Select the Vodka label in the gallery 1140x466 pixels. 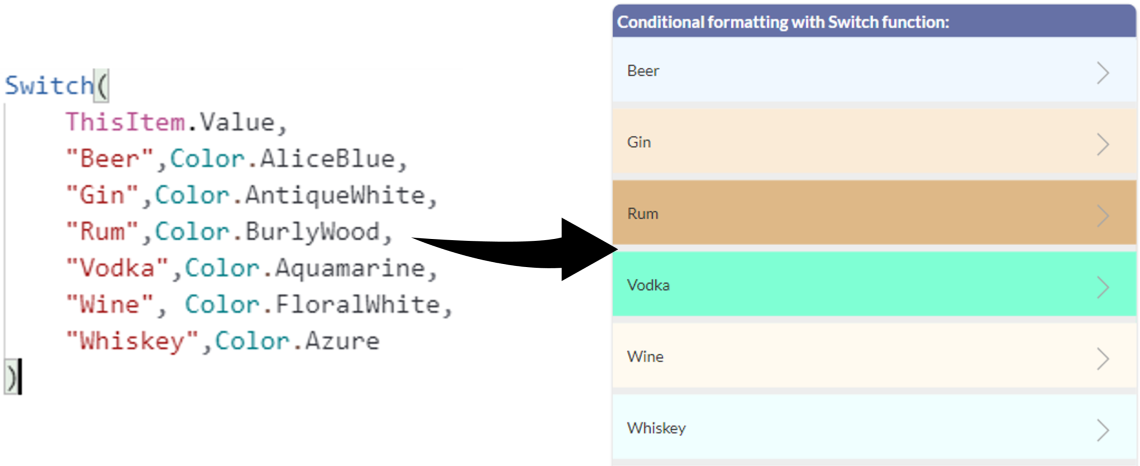pyautogui.click(x=648, y=285)
